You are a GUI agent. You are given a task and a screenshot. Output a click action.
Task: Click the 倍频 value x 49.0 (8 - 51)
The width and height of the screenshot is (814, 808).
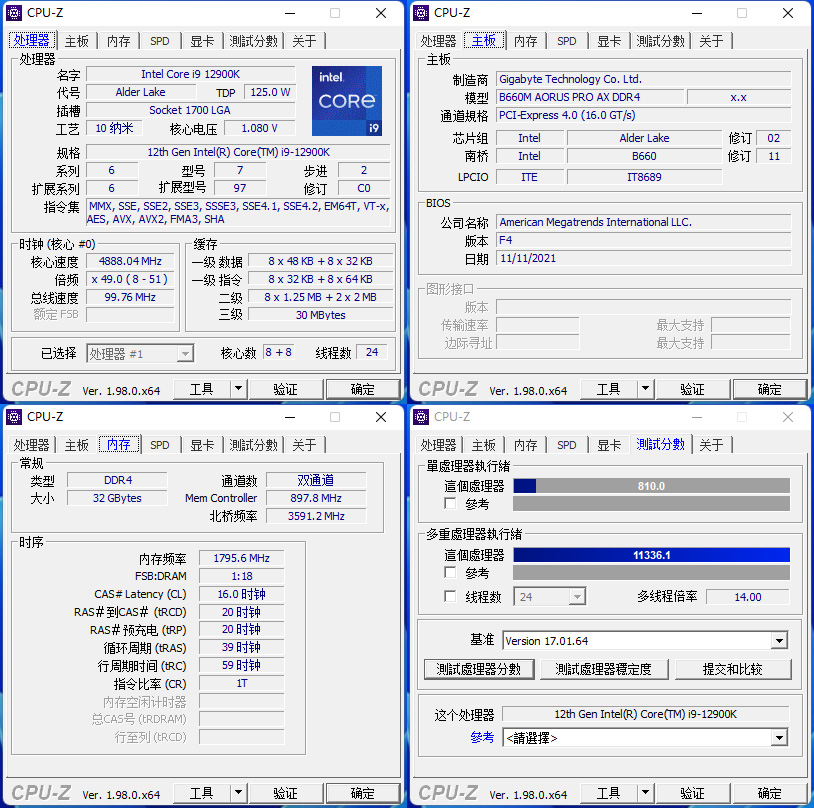[x=130, y=279]
